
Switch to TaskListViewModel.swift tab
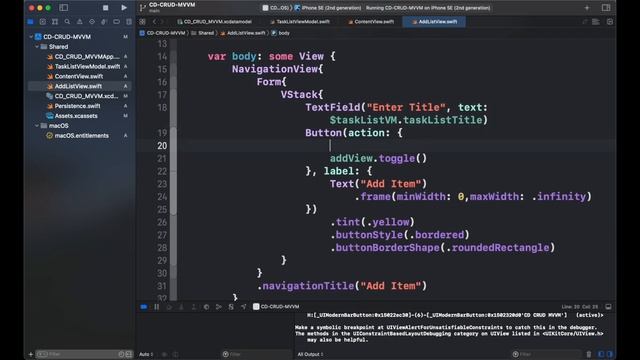point(300,22)
